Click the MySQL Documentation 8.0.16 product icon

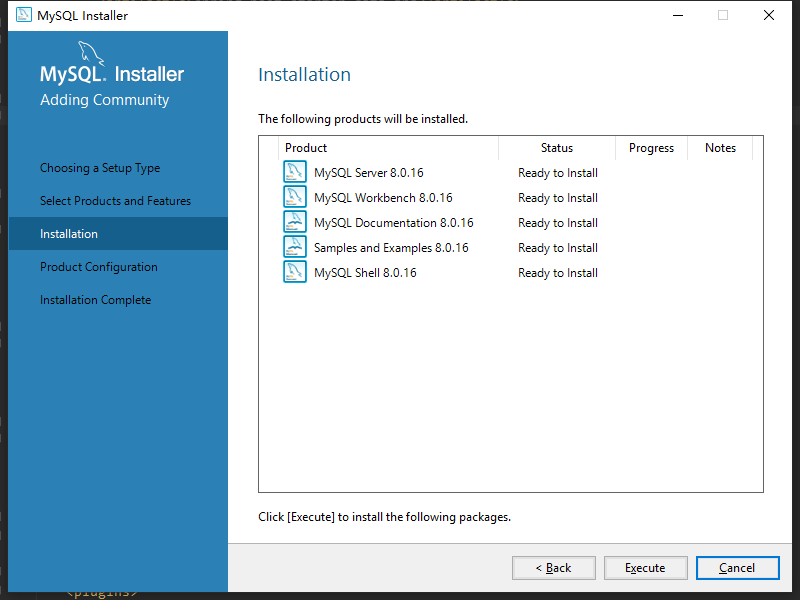click(295, 222)
